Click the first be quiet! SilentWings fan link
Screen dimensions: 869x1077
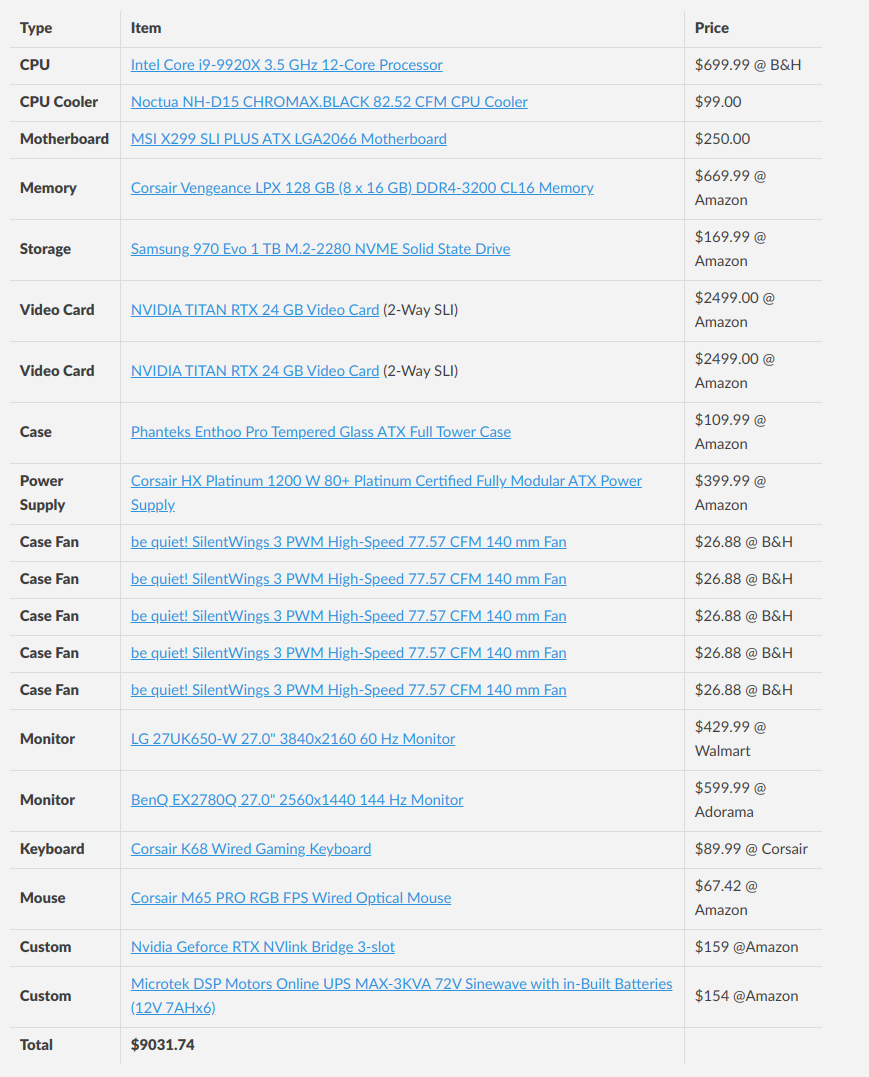(348, 542)
